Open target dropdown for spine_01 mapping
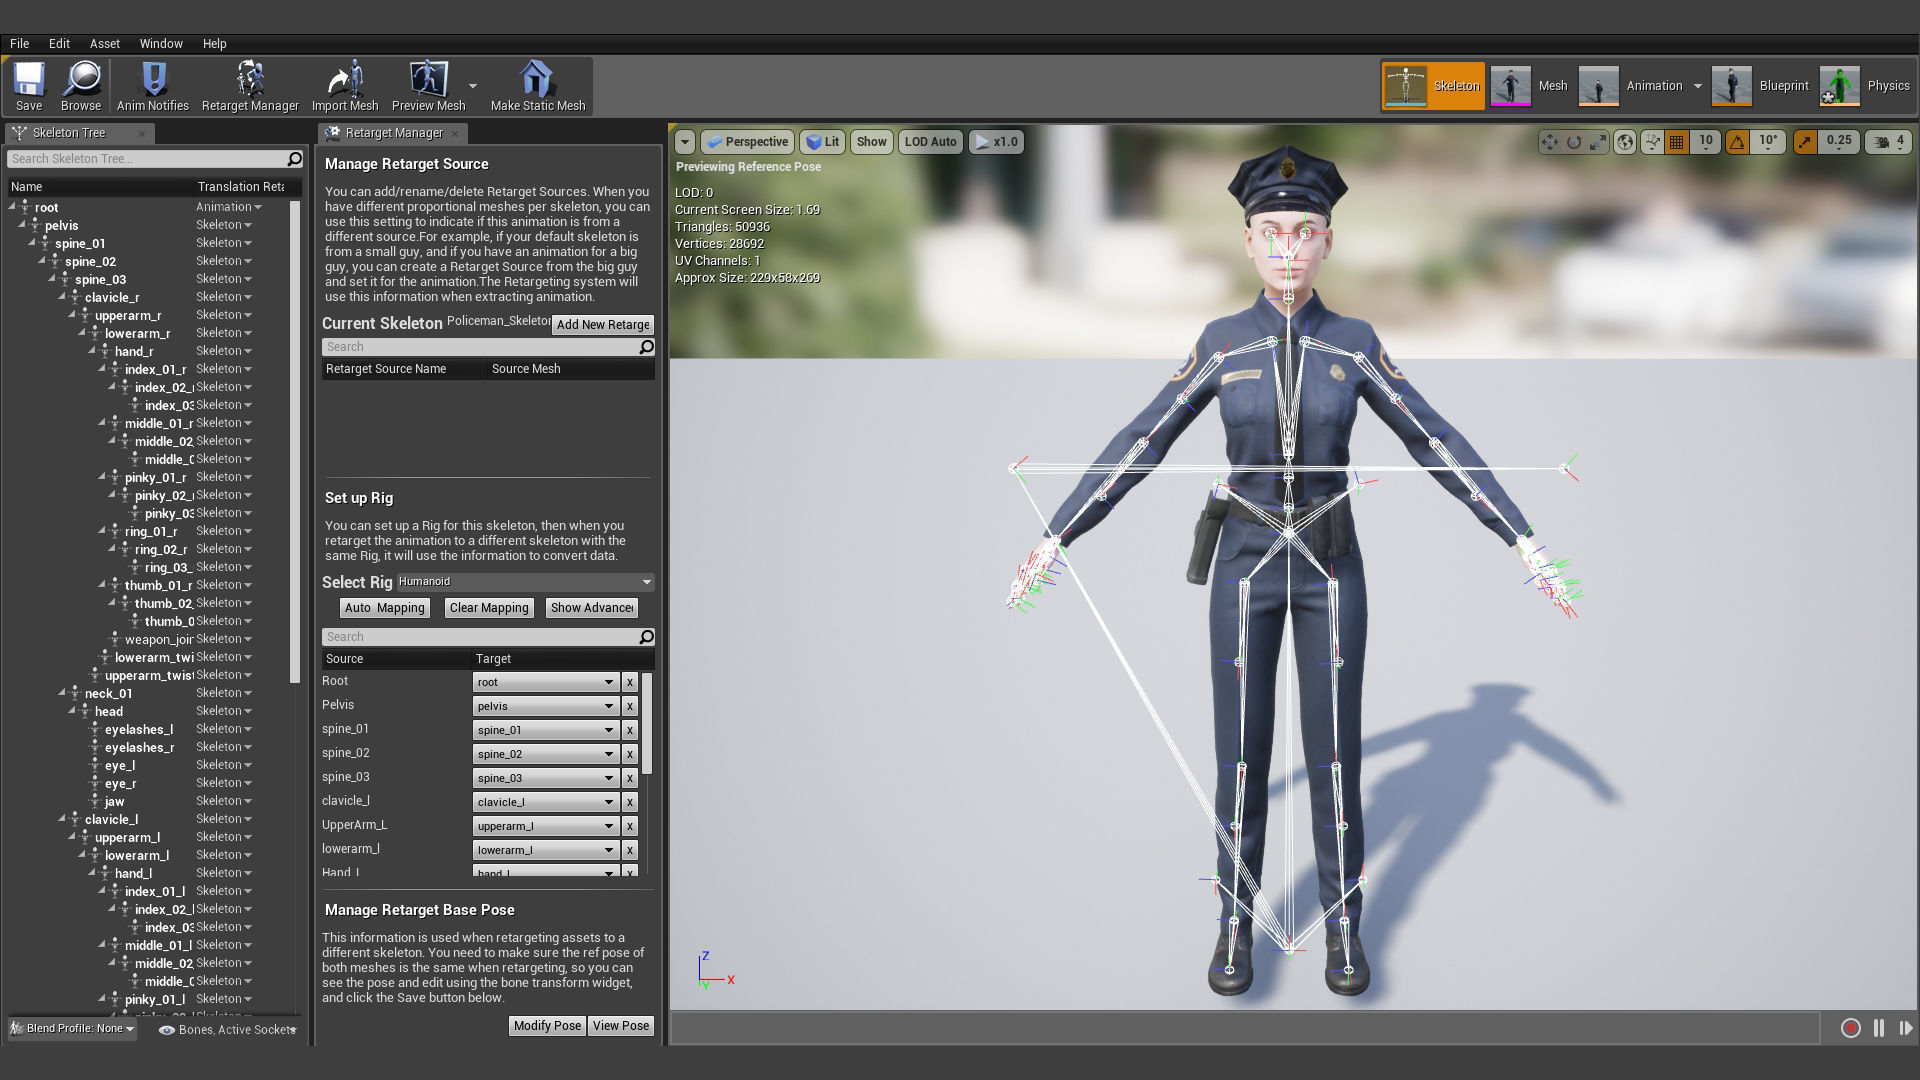 click(x=545, y=730)
